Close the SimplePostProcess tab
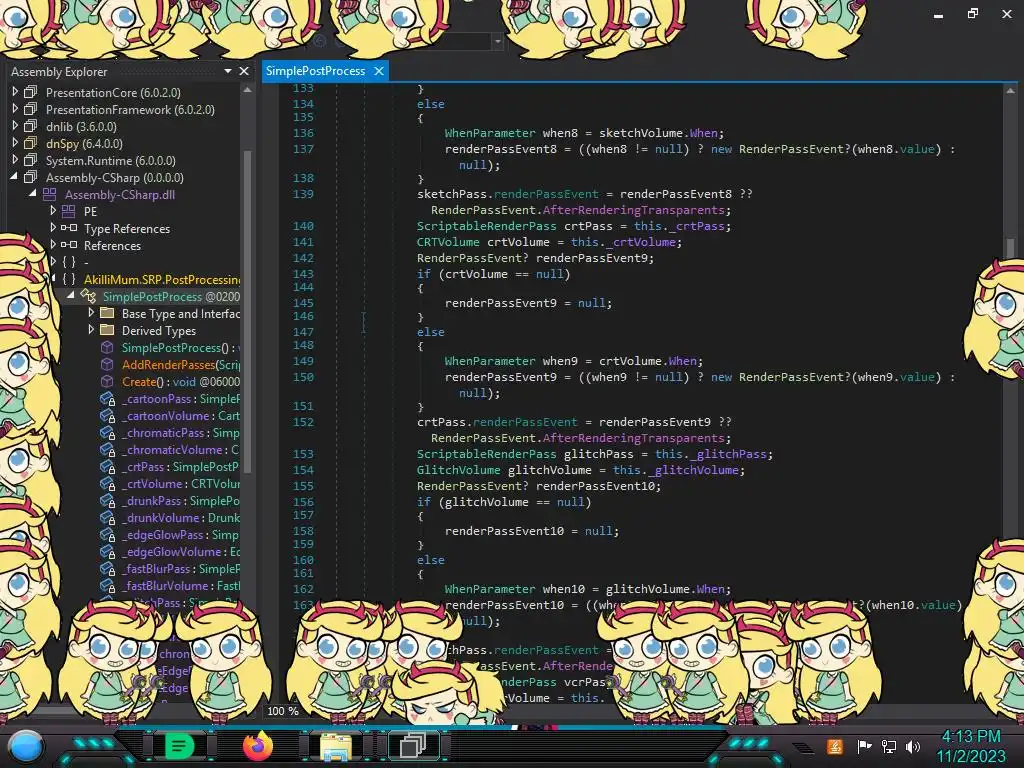The image size is (1024, 768). pyautogui.click(x=379, y=71)
